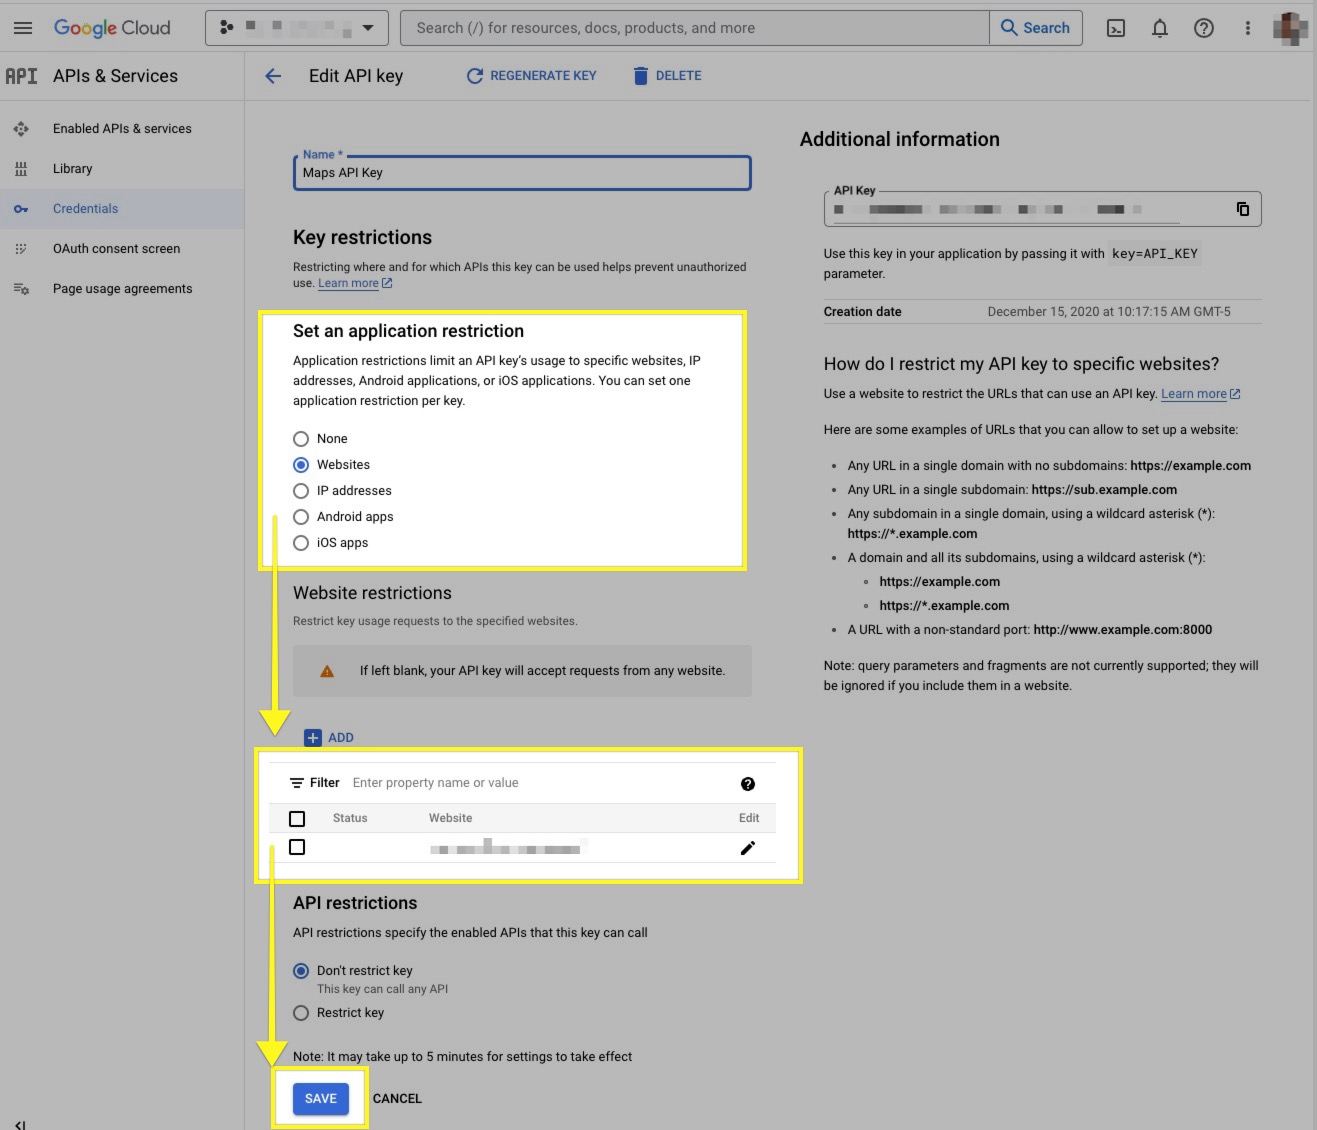Focus the resource search bar
Screen dimensions: 1317x1130
[694, 28]
